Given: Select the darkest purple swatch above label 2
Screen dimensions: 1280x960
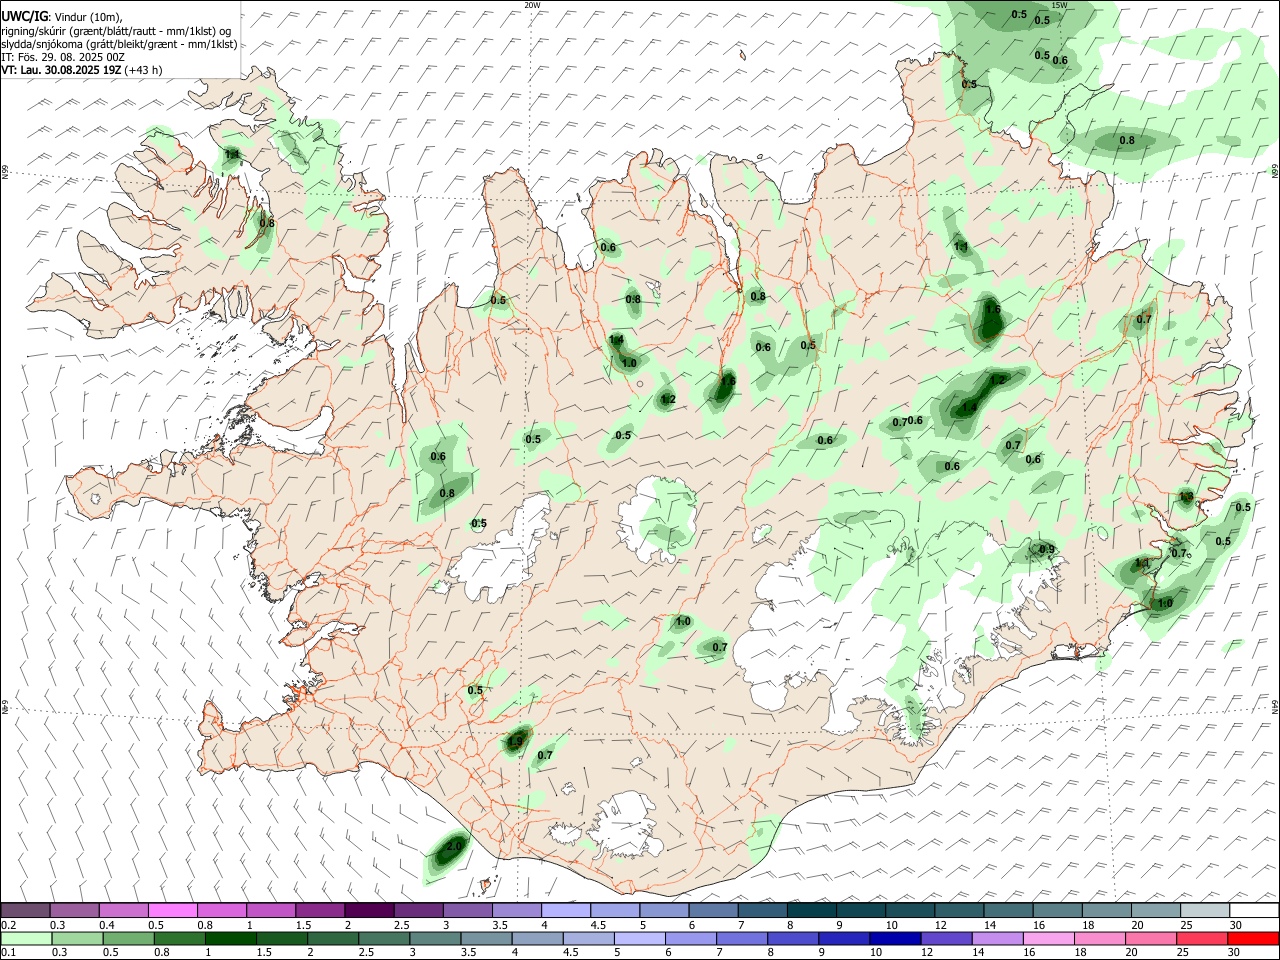Looking at the screenshot, I should coord(369,910).
